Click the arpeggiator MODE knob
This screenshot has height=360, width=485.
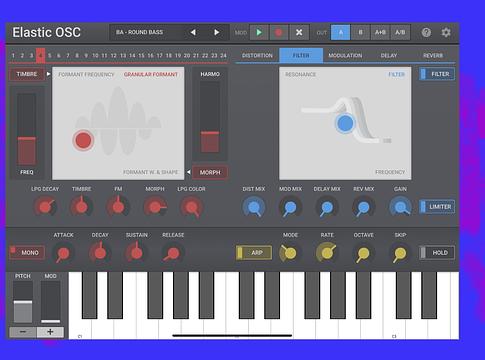tap(290, 253)
